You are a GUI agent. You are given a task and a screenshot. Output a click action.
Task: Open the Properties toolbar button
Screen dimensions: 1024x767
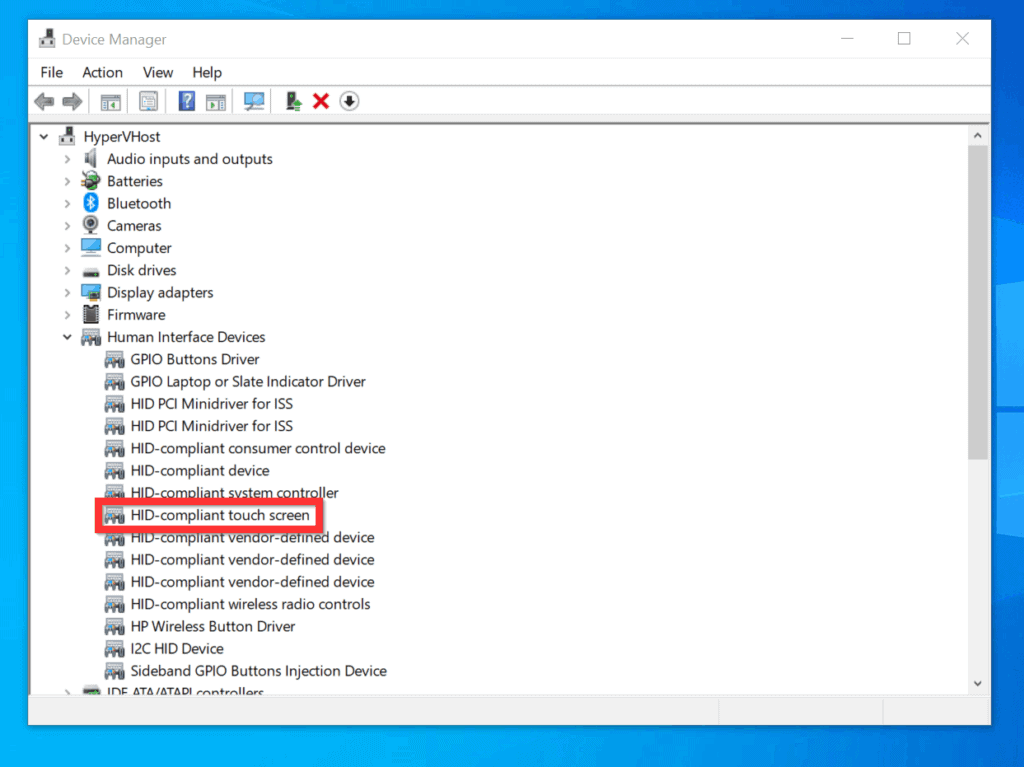click(x=148, y=101)
